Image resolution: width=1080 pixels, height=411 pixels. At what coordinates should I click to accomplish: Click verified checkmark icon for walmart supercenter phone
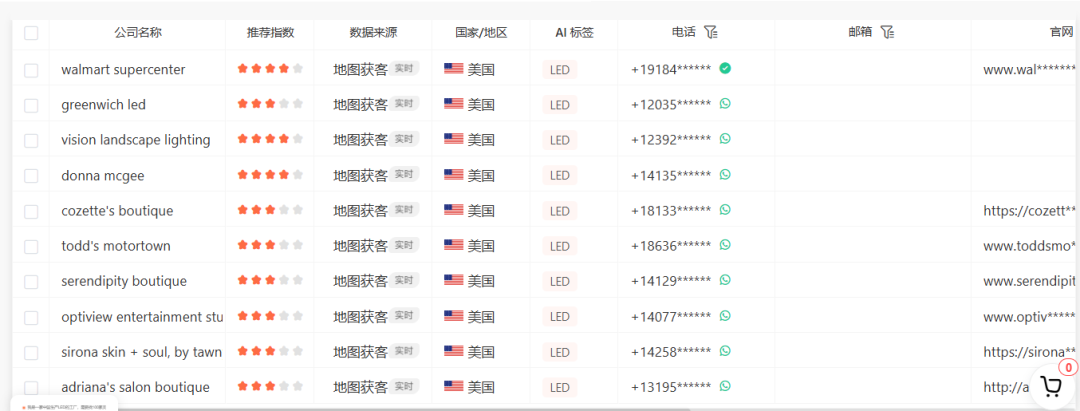tap(725, 68)
